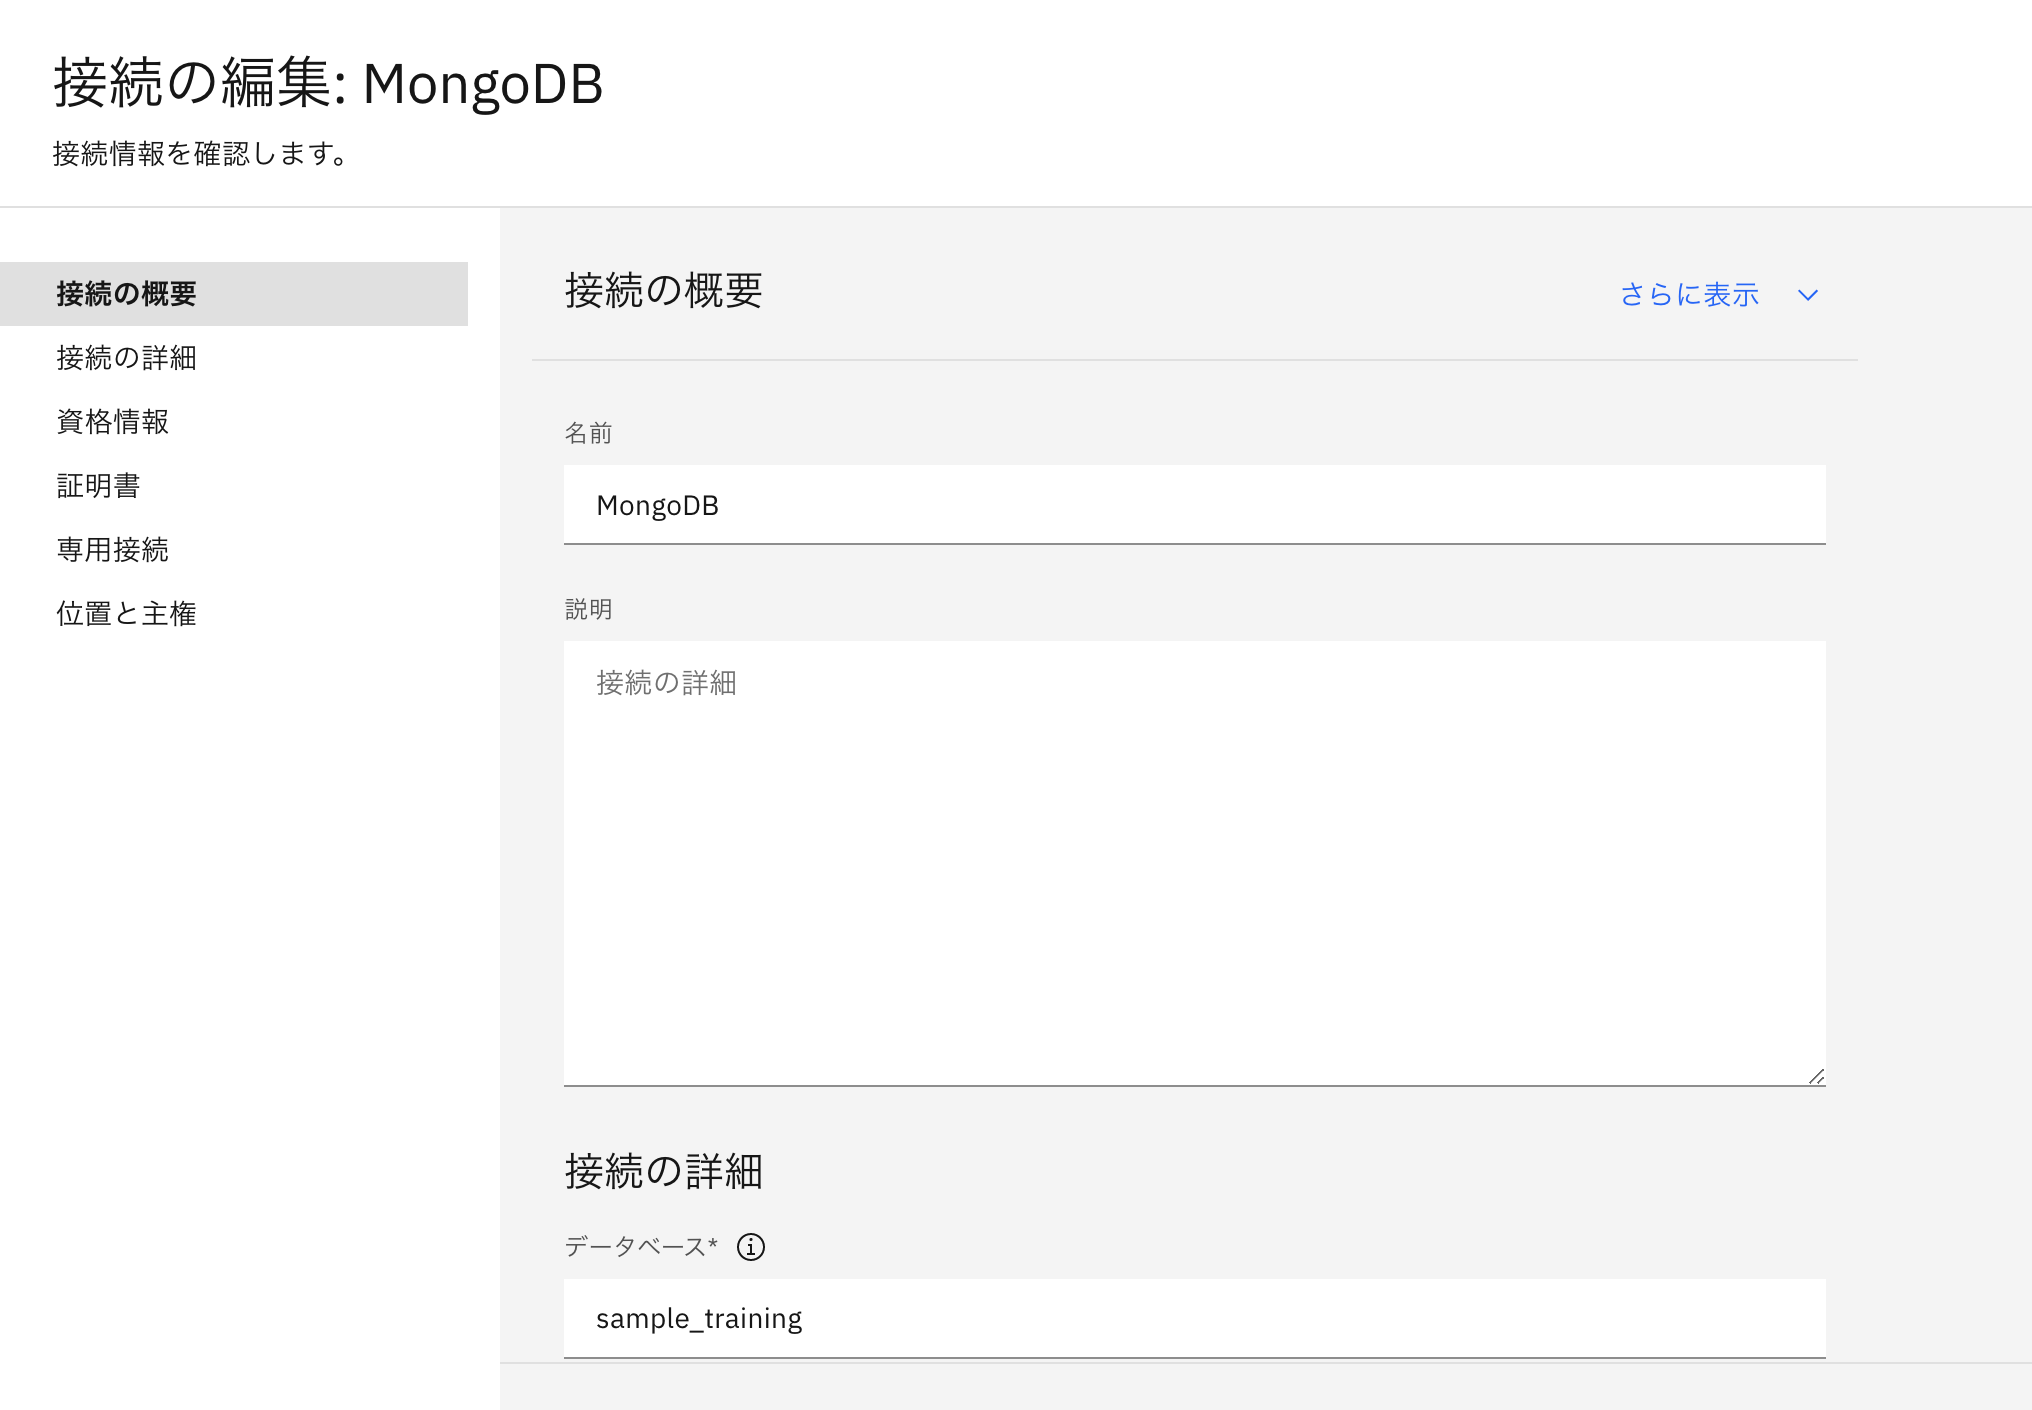Open the 接続の詳細 sidebar section
The height and width of the screenshot is (1410, 2032).
(x=127, y=358)
